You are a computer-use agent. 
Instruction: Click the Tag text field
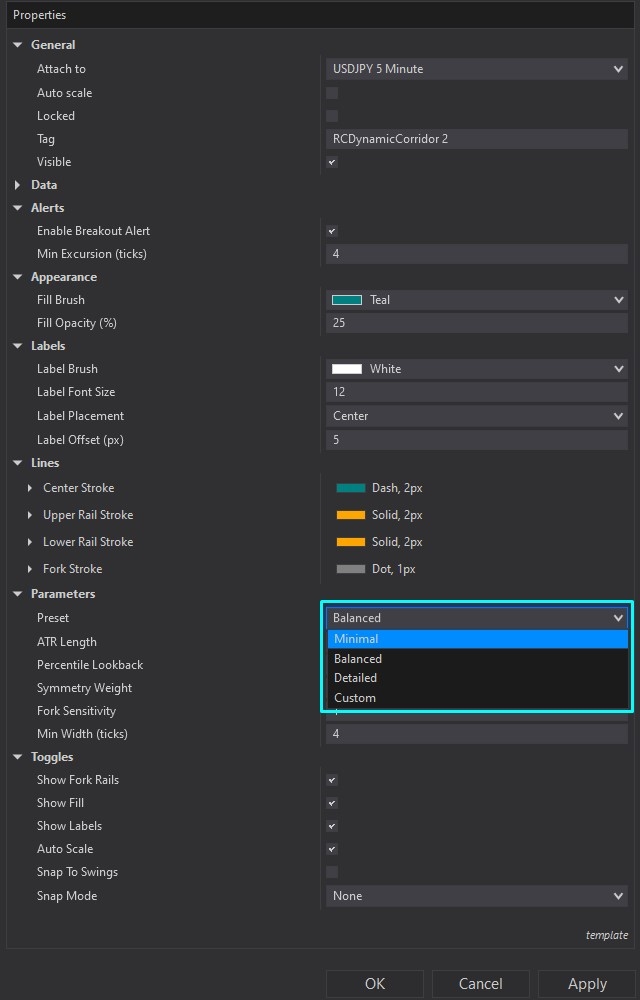pos(476,139)
